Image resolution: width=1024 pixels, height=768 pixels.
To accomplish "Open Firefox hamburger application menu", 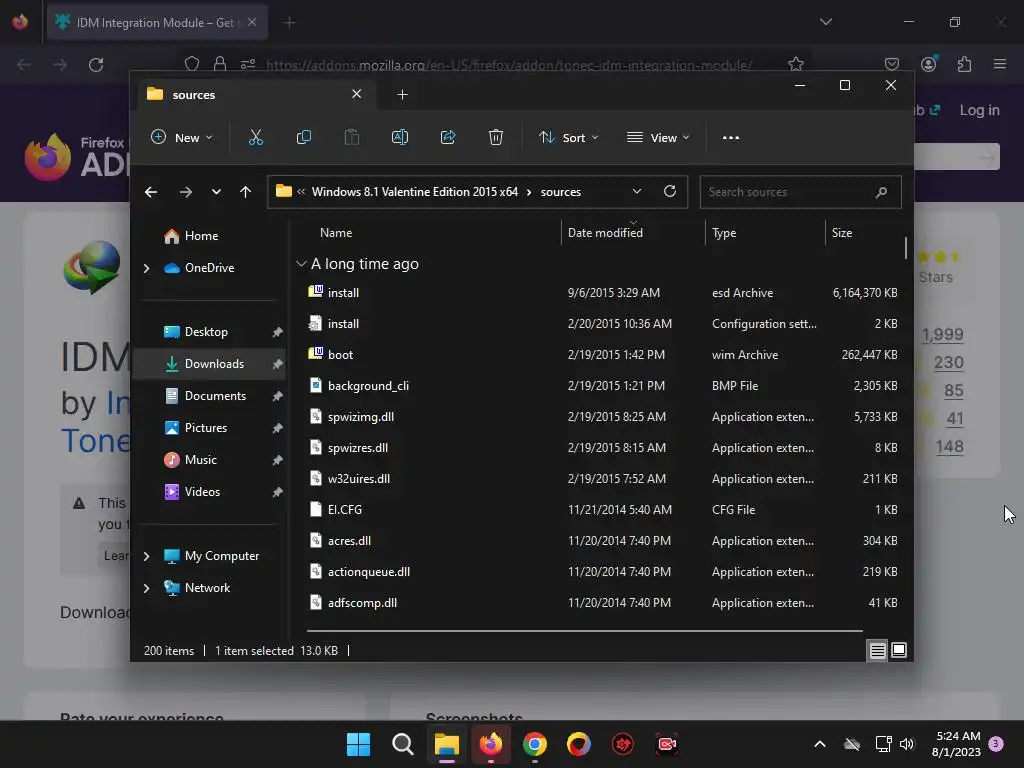I will 1000,64.
